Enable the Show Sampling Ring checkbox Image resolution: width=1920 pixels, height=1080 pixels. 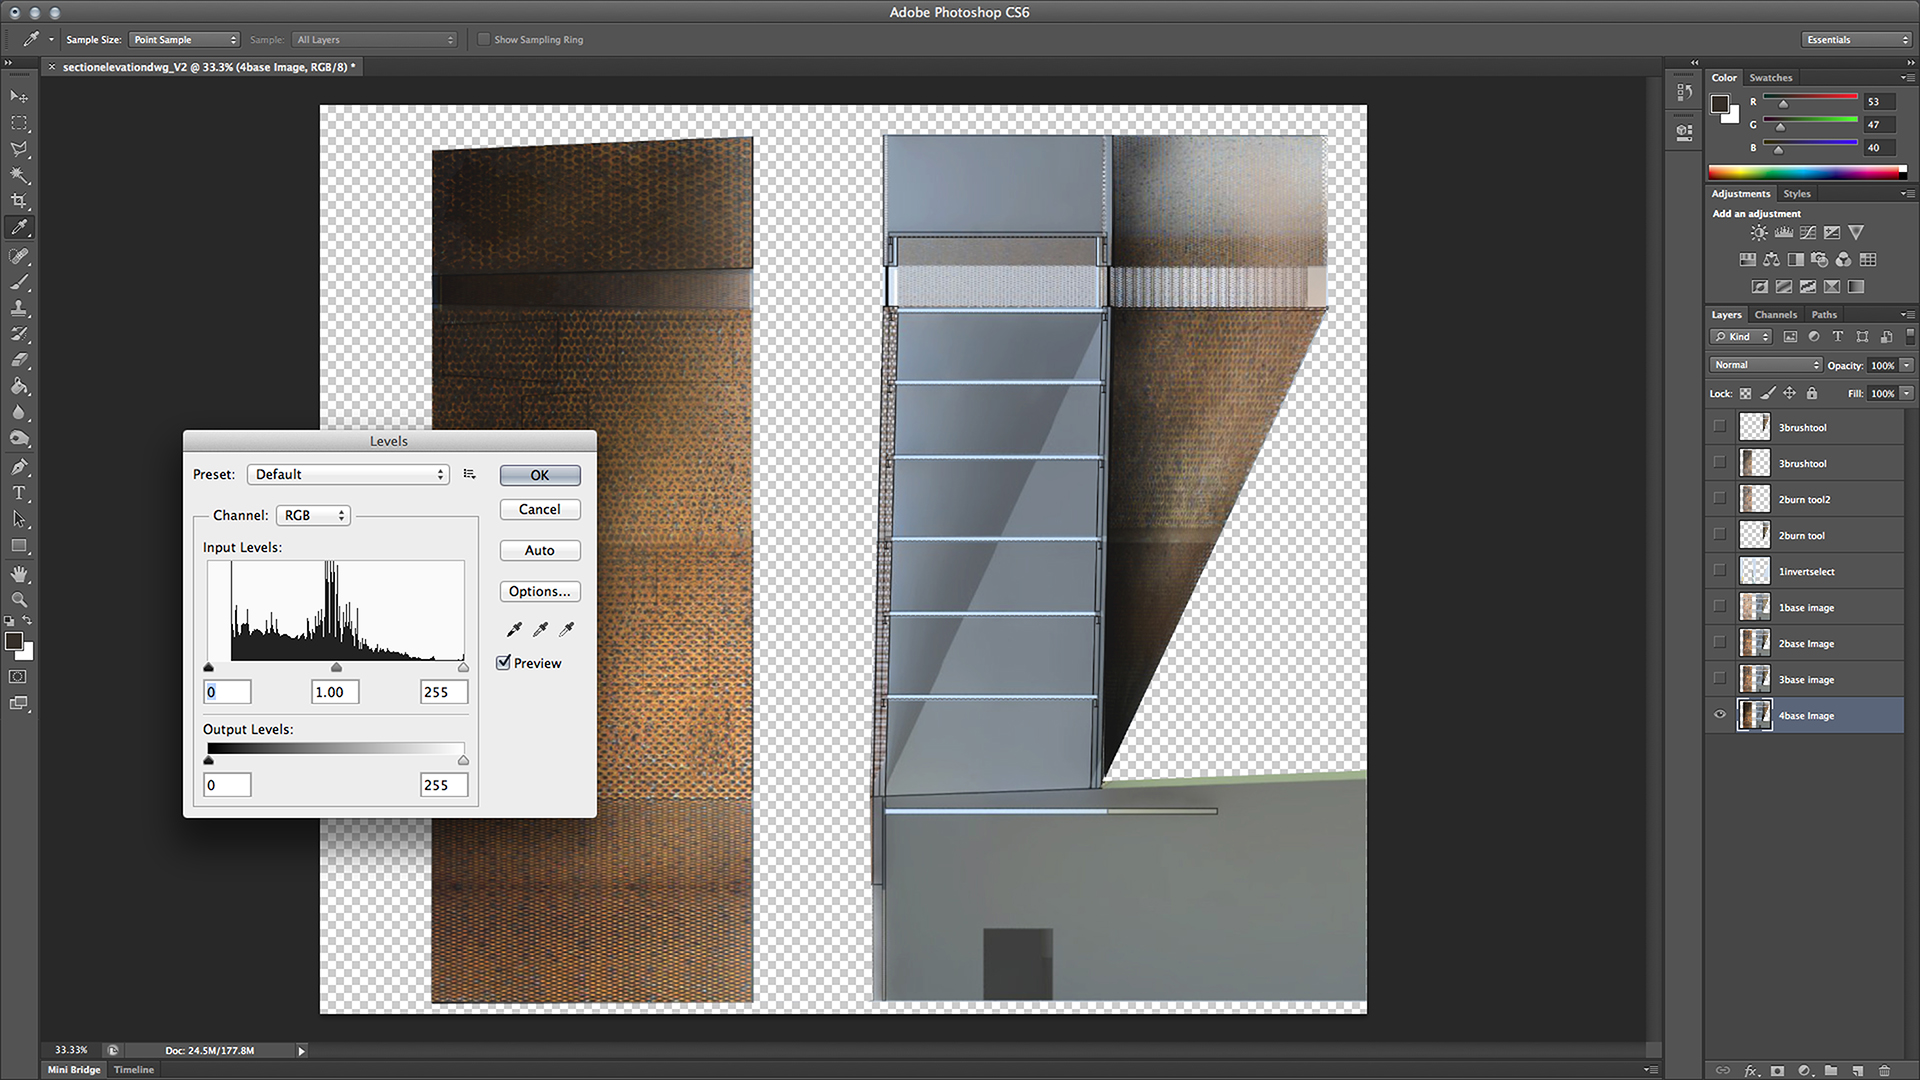484,40
